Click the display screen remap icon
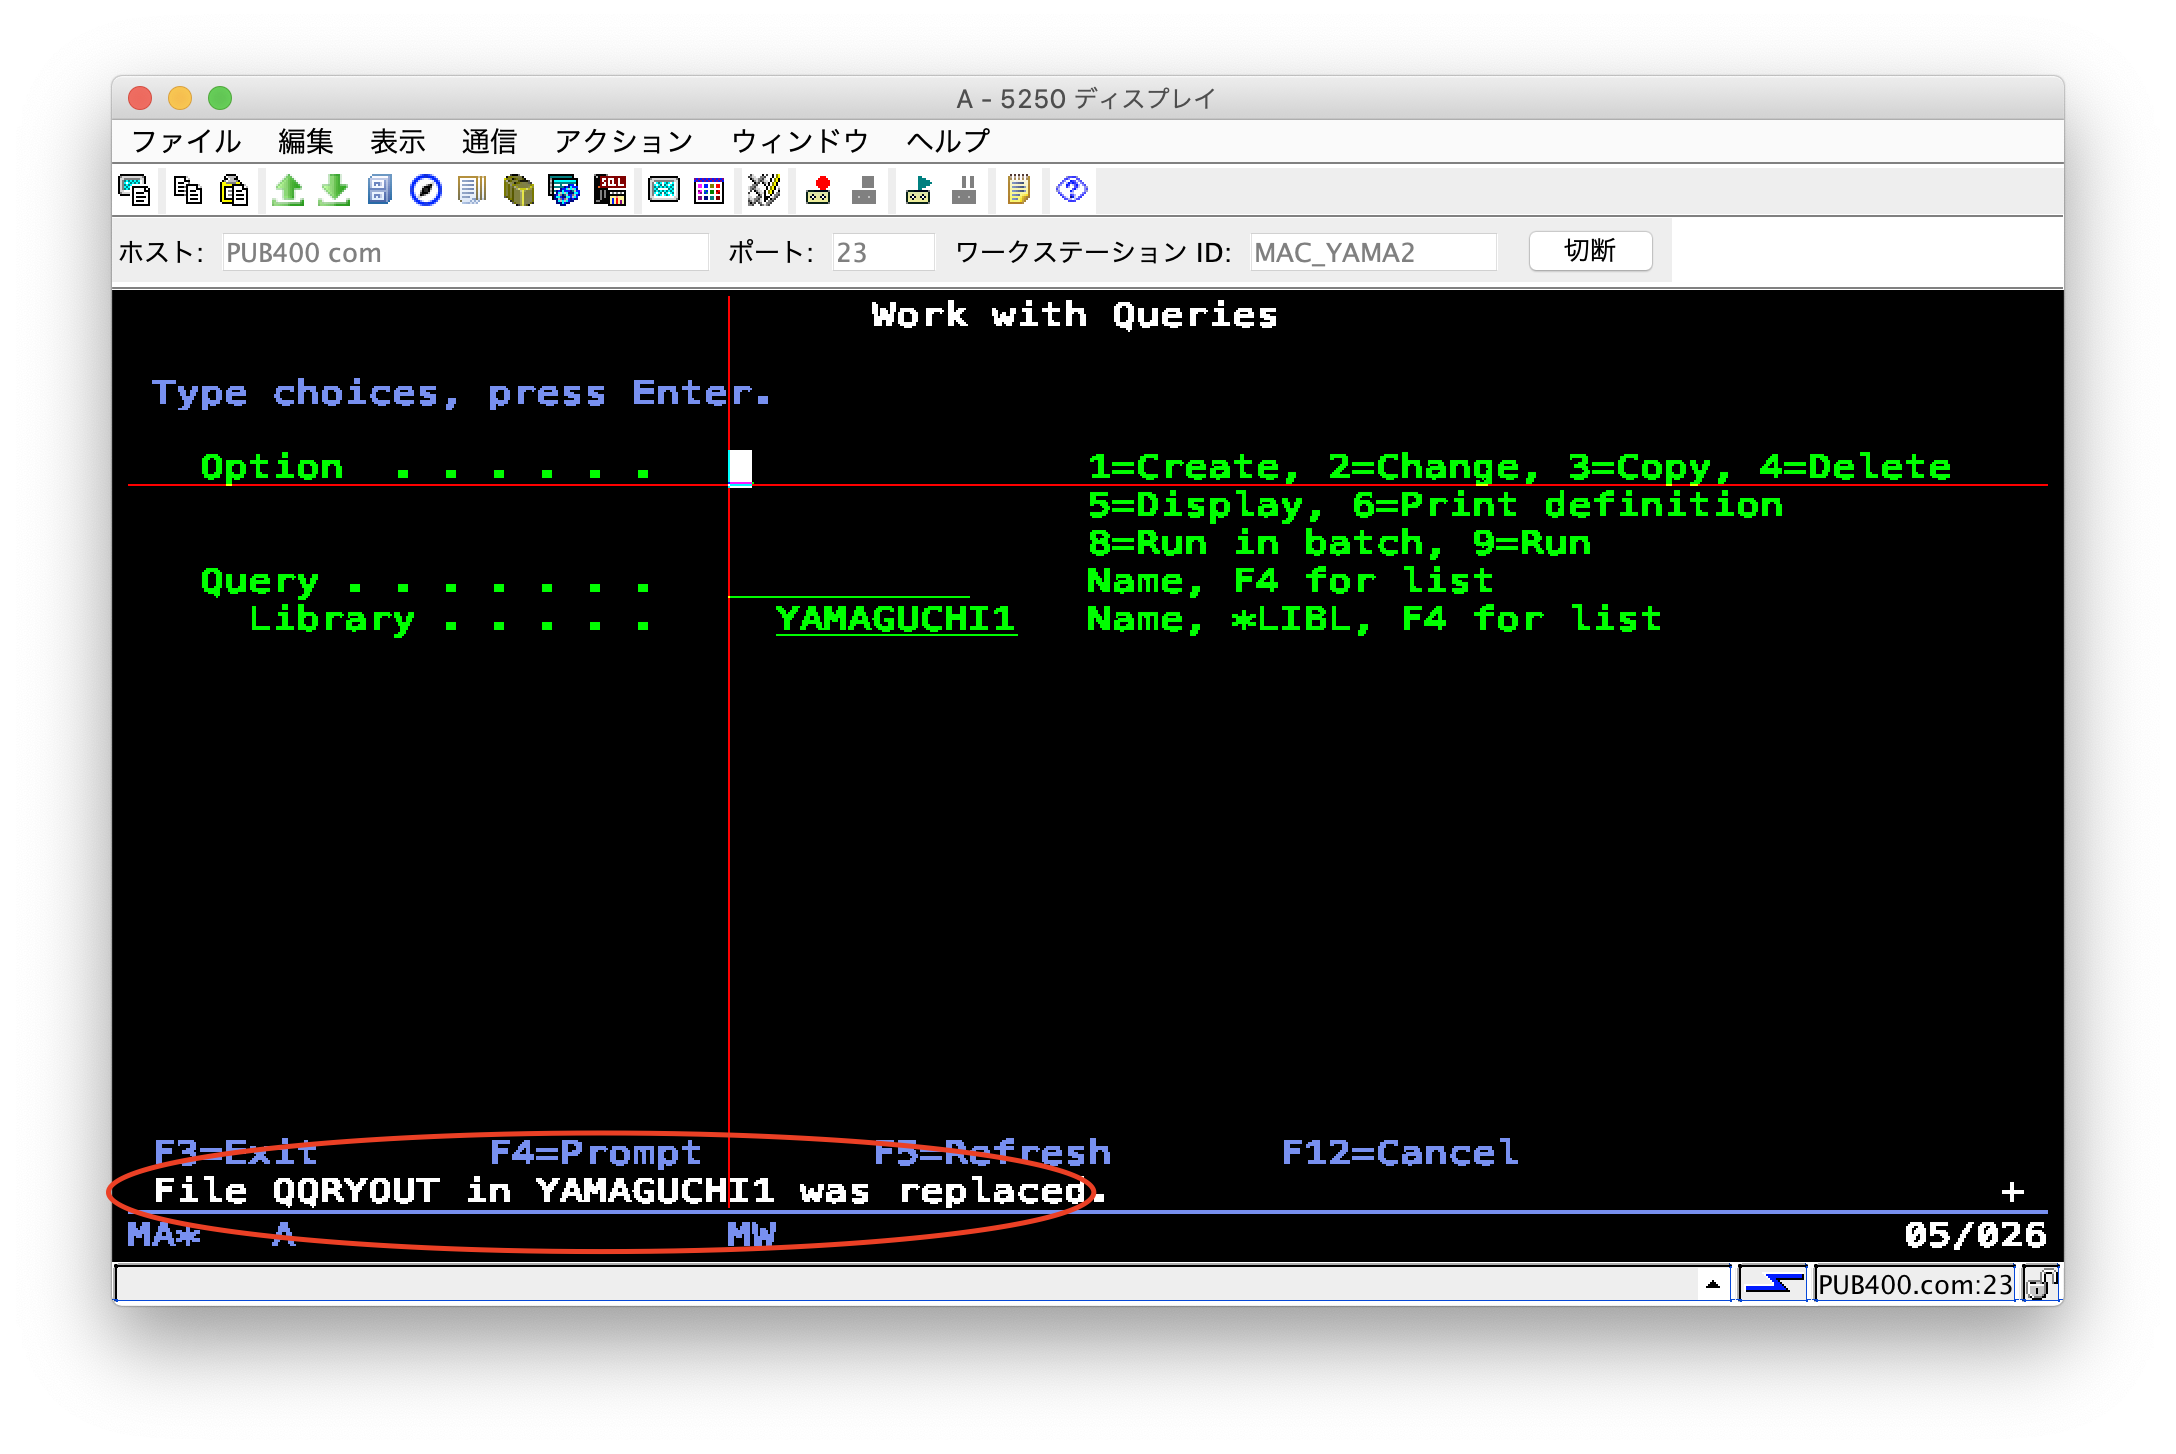Viewport: 2176px width, 1454px height. coord(664,190)
